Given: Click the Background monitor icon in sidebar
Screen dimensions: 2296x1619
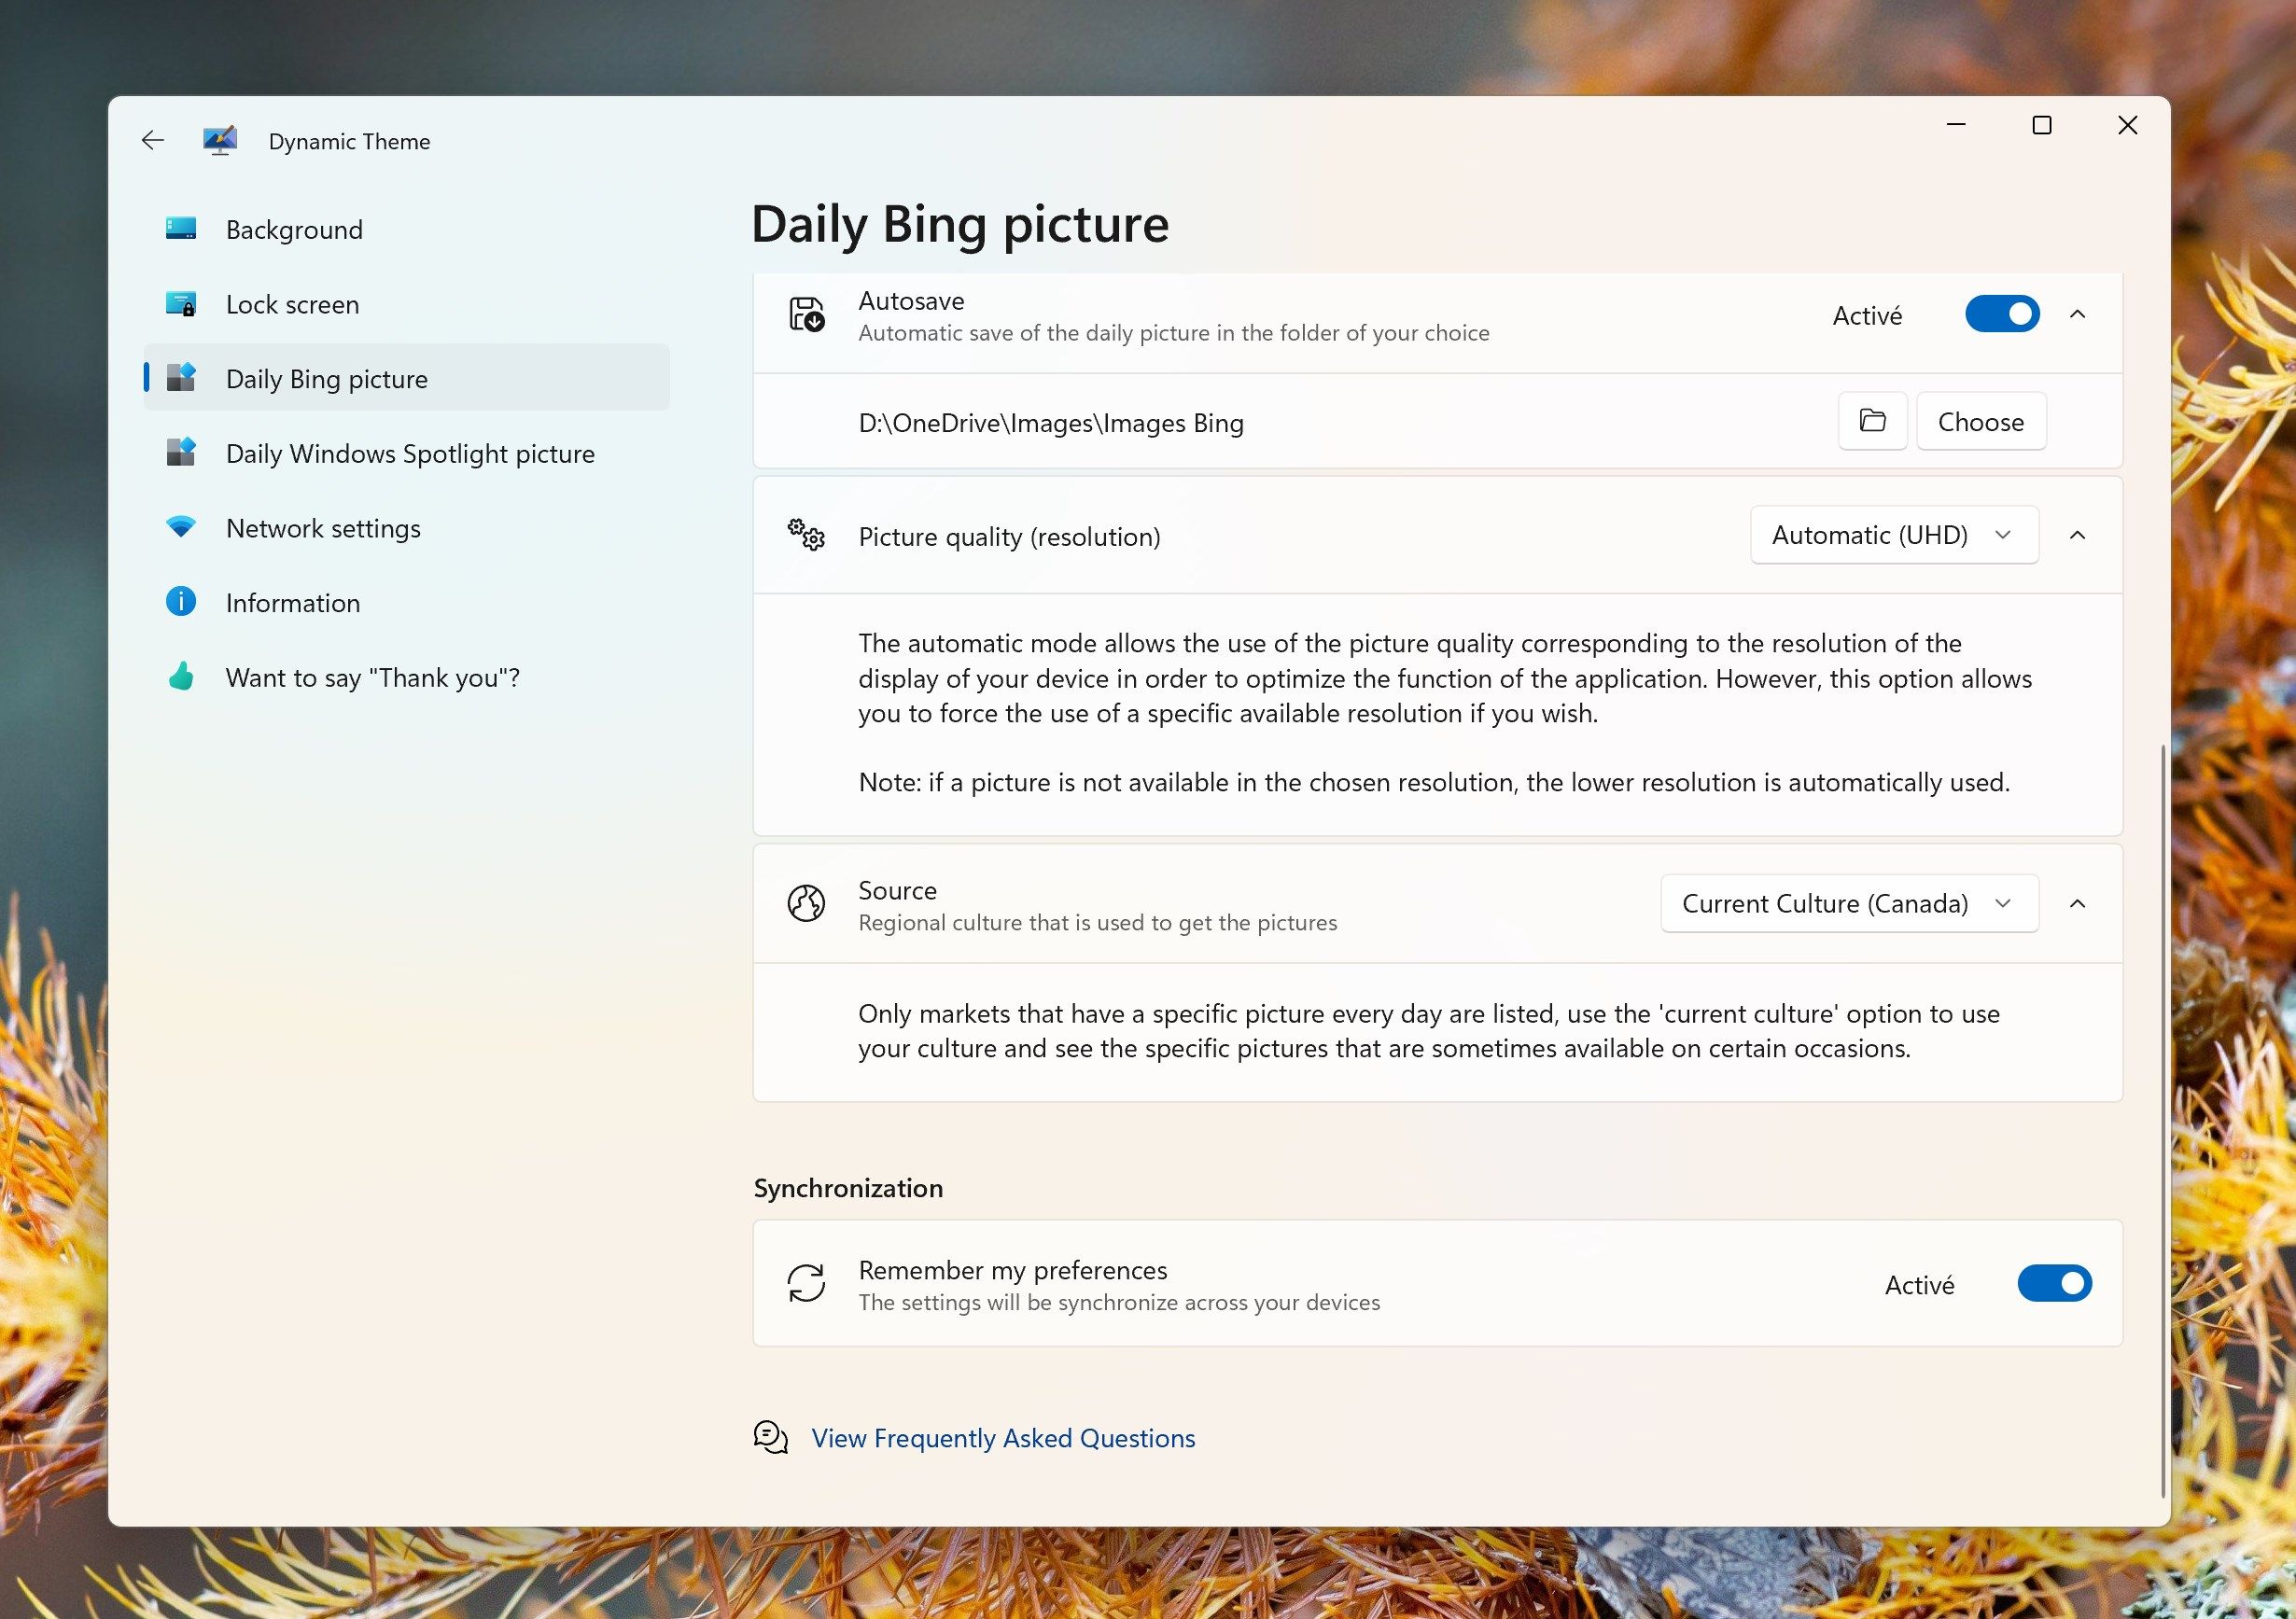Looking at the screenshot, I should [x=181, y=229].
